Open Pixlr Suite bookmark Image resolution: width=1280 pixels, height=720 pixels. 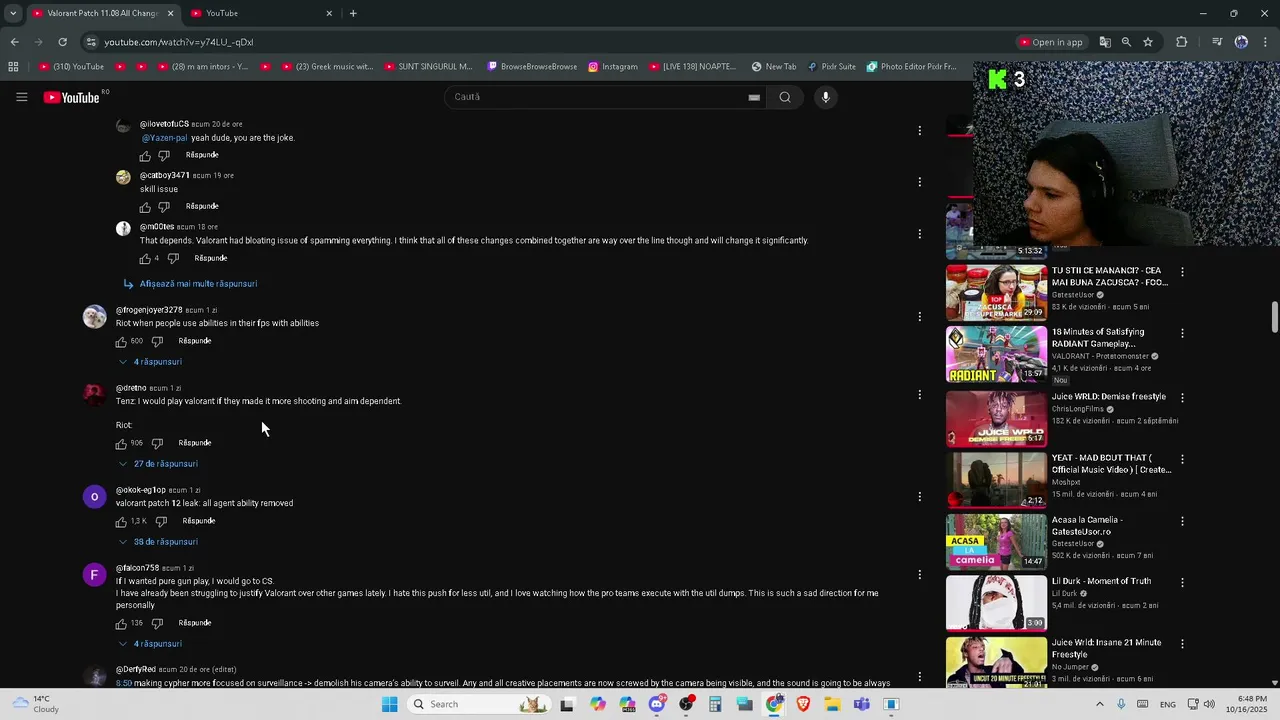[x=831, y=67]
